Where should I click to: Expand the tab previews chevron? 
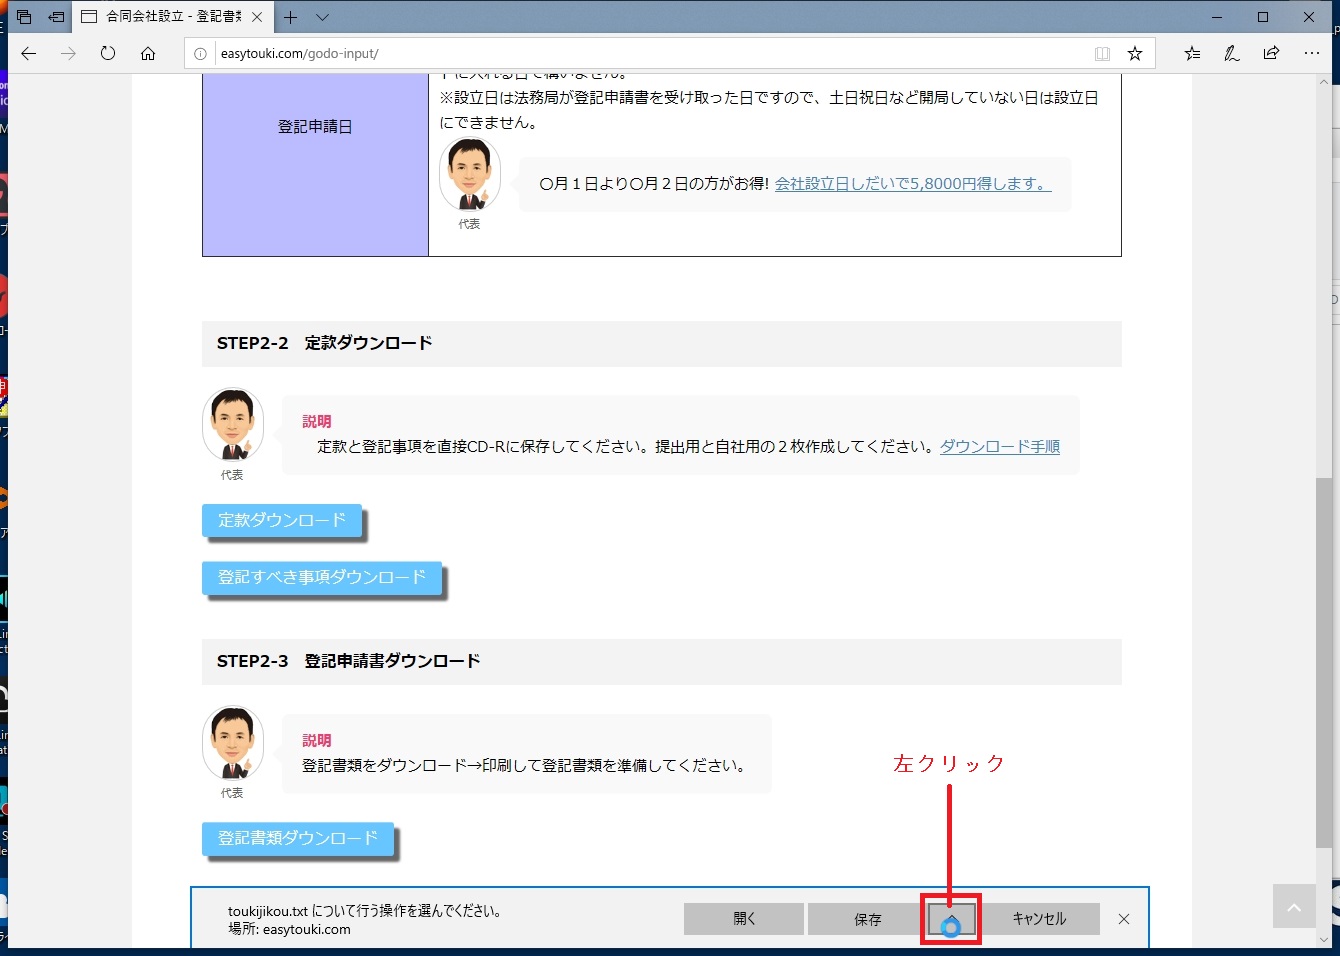point(322,17)
